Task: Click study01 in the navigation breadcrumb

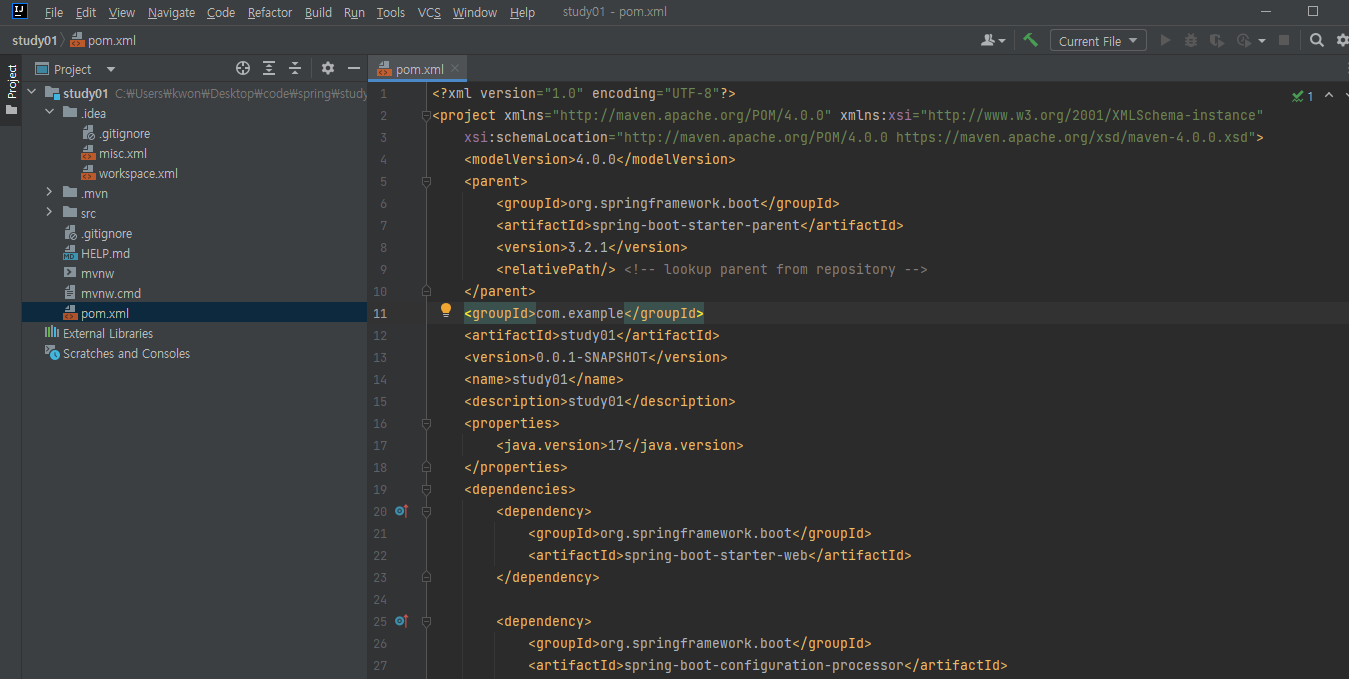Action: coord(34,41)
